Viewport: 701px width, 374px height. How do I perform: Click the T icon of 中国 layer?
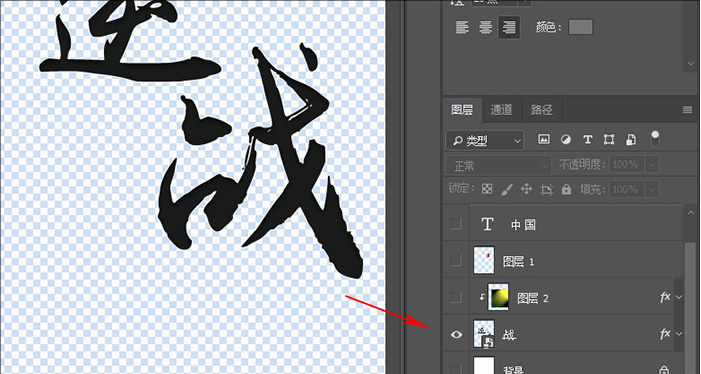click(487, 224)
